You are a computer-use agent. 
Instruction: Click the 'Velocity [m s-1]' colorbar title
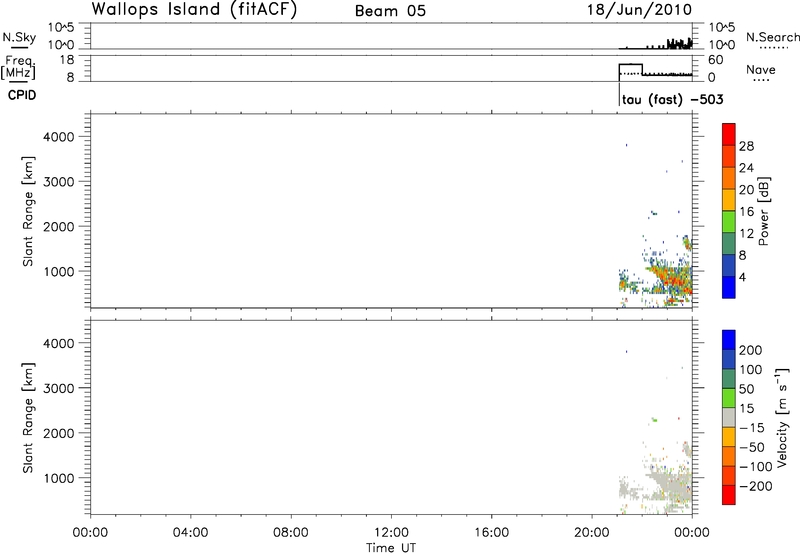(x=782, y=417)
